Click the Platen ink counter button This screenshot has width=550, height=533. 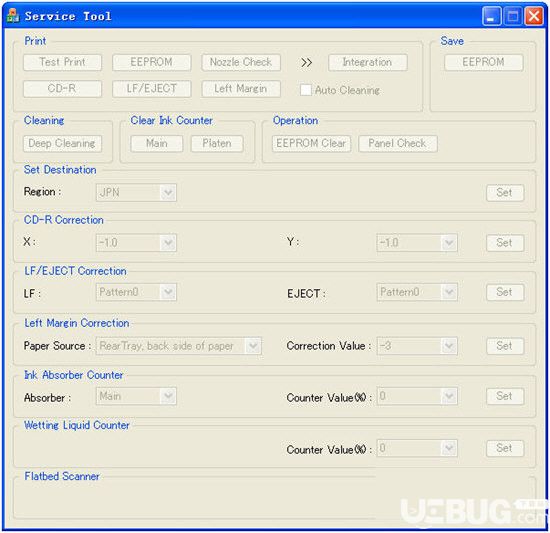click(x=217, y=143)
